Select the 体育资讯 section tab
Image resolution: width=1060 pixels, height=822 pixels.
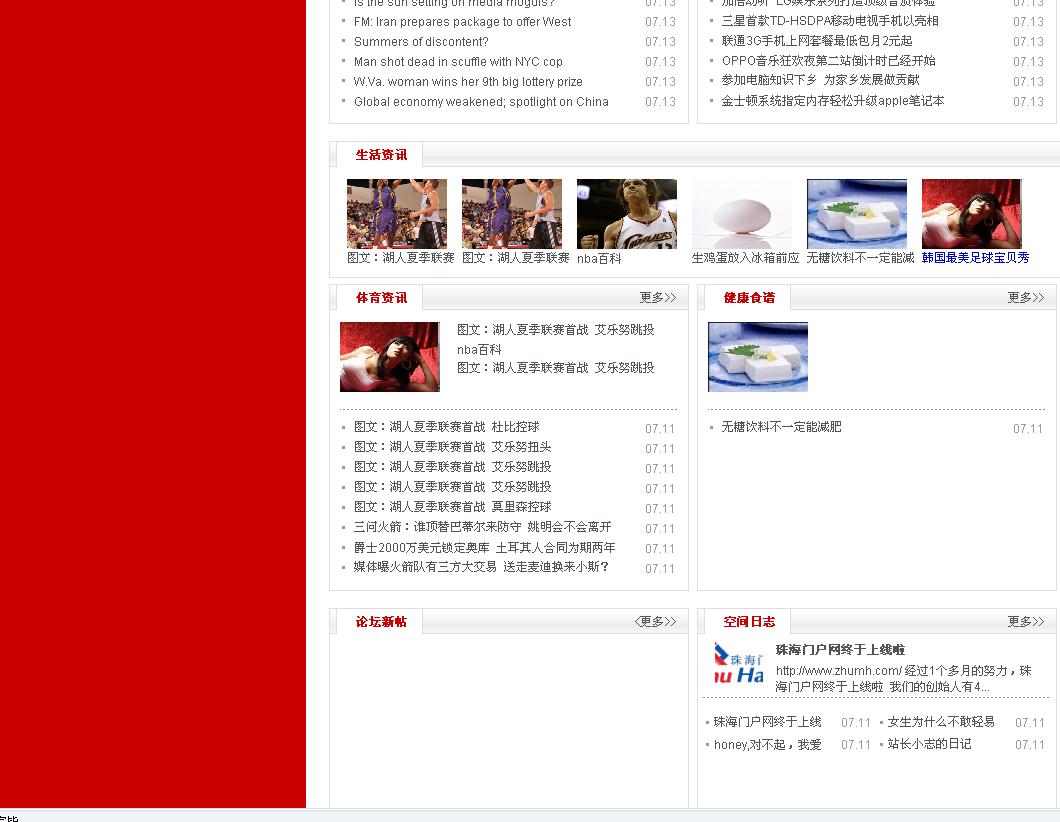click(x=381, y=297)
